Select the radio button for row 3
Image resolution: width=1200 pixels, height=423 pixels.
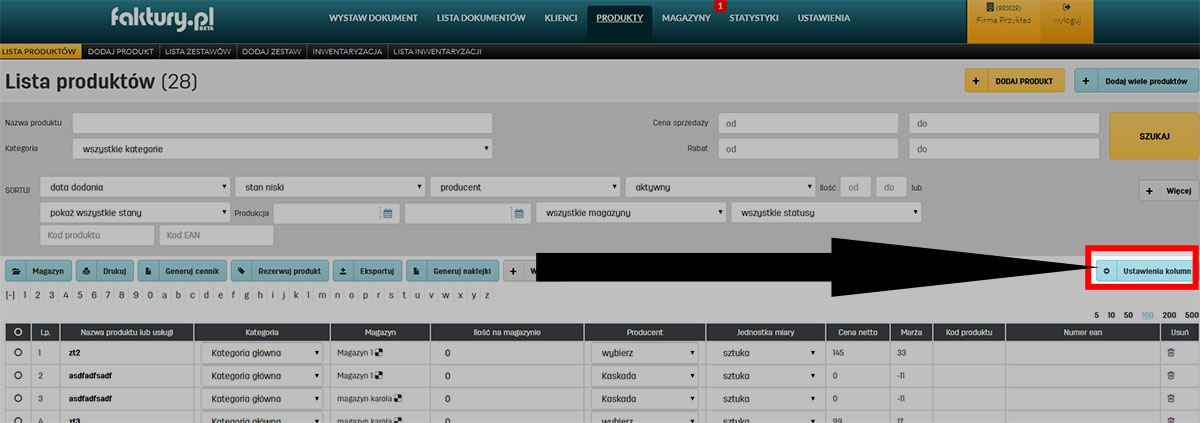[18, 397]
